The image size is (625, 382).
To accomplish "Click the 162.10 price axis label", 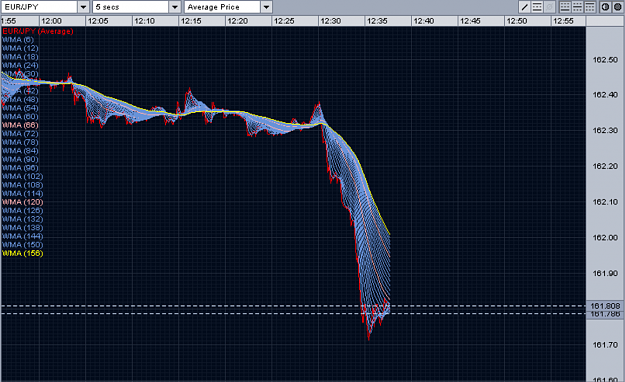I will (x=605, y=202).
